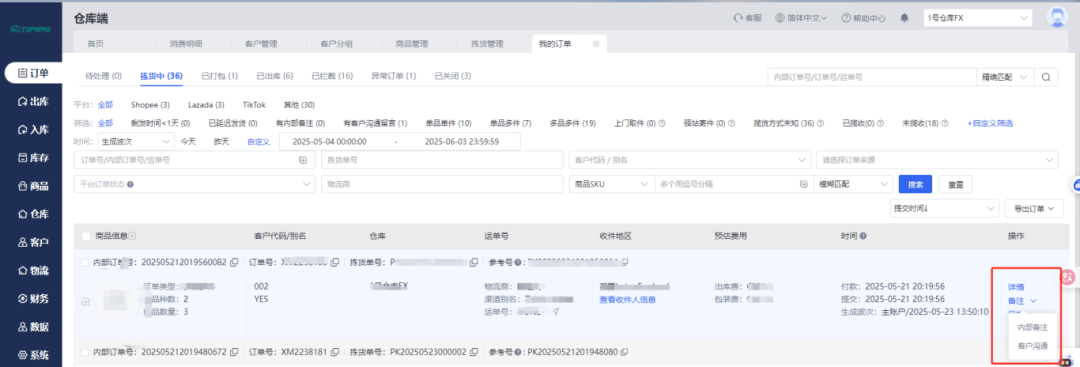Choose 内部备注 from the menu
Viewport: 1080px width, 367px height.
(x=1032, y=328)
